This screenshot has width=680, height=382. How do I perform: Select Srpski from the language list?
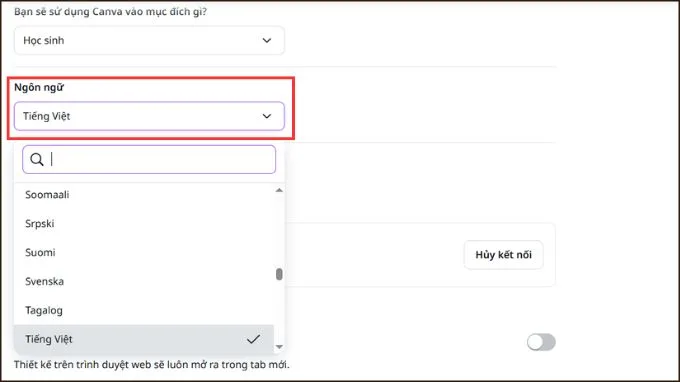click(x=144, y=224)
